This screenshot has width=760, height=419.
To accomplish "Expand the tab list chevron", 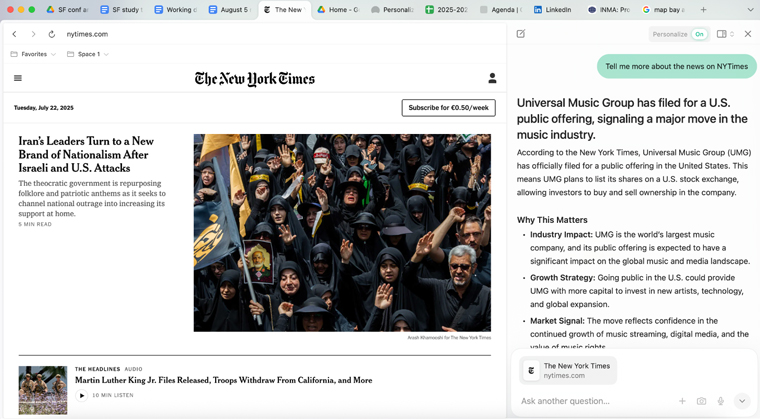I will pos(750,10).
